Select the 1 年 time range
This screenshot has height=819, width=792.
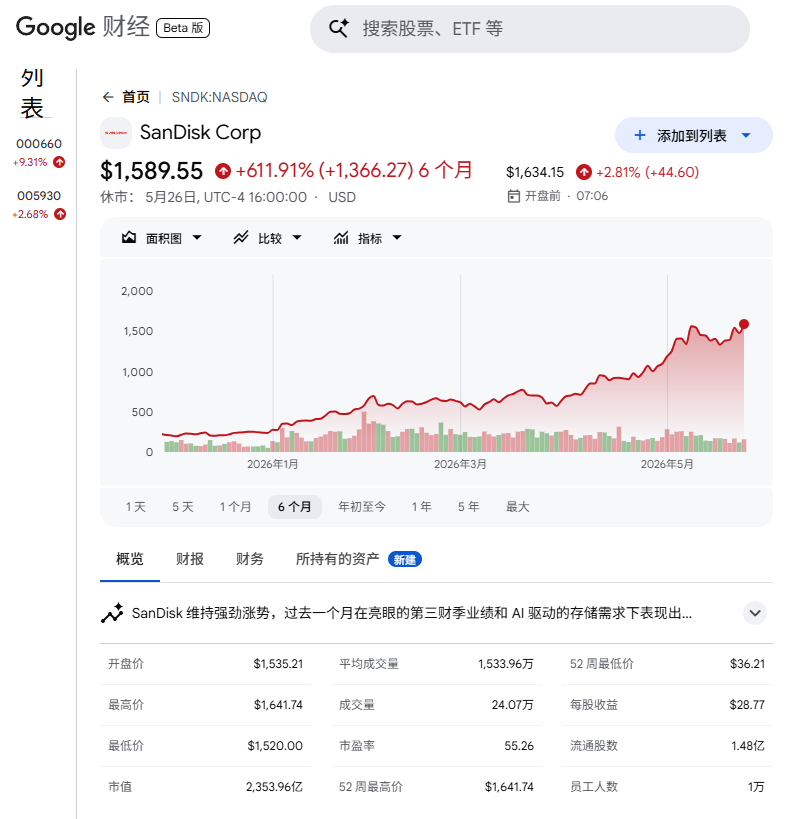pos(421,507)
